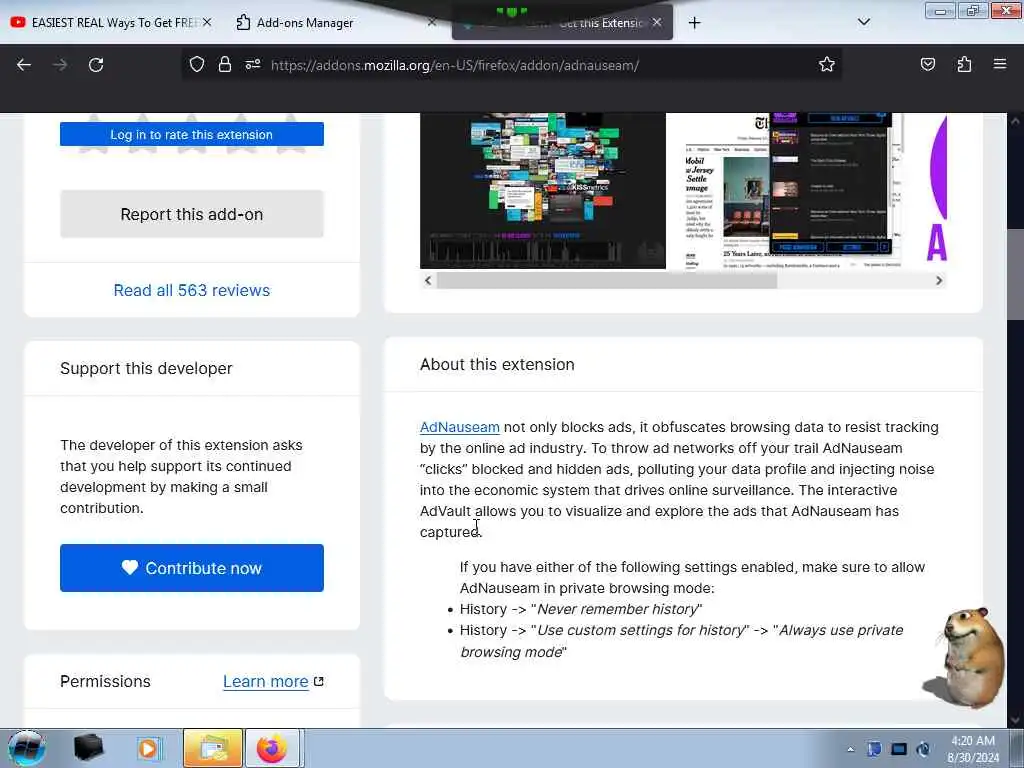Open the newspaper page screenshot thumbnail

pyautogui.click(x=793, y=190)
